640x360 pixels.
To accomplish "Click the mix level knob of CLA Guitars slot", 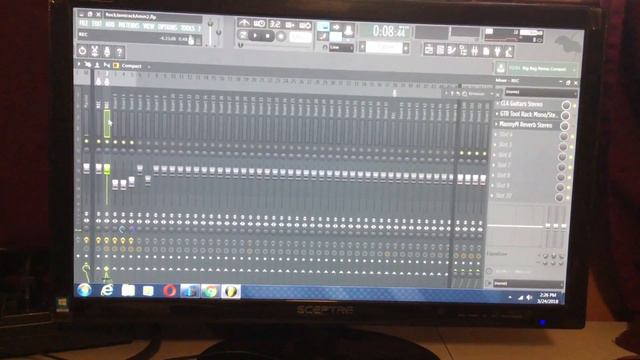I will [x=566, y=105].
